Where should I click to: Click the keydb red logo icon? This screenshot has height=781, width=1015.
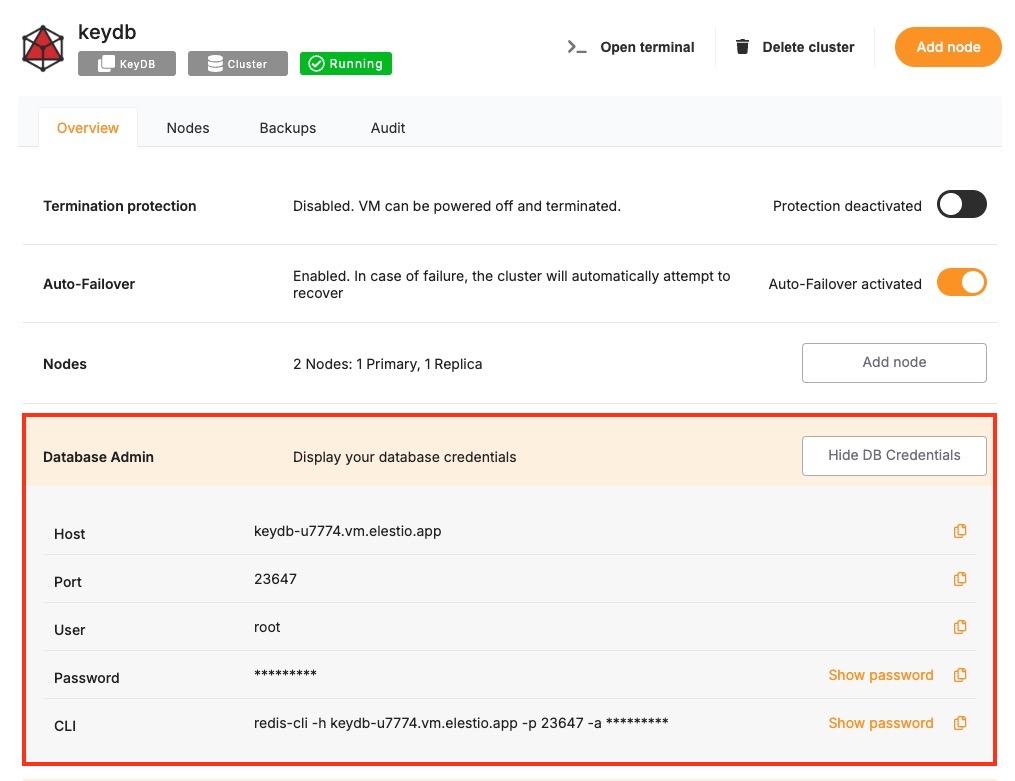pyautogui.click(x=43, y=47)
